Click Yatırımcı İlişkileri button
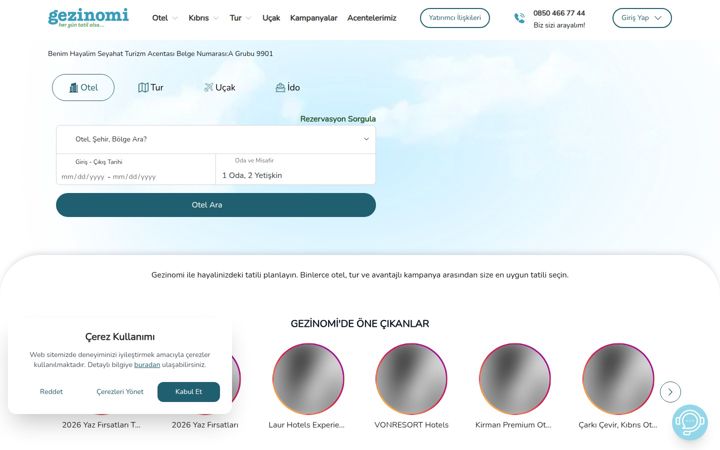720x450 pixels. (455, 18)
